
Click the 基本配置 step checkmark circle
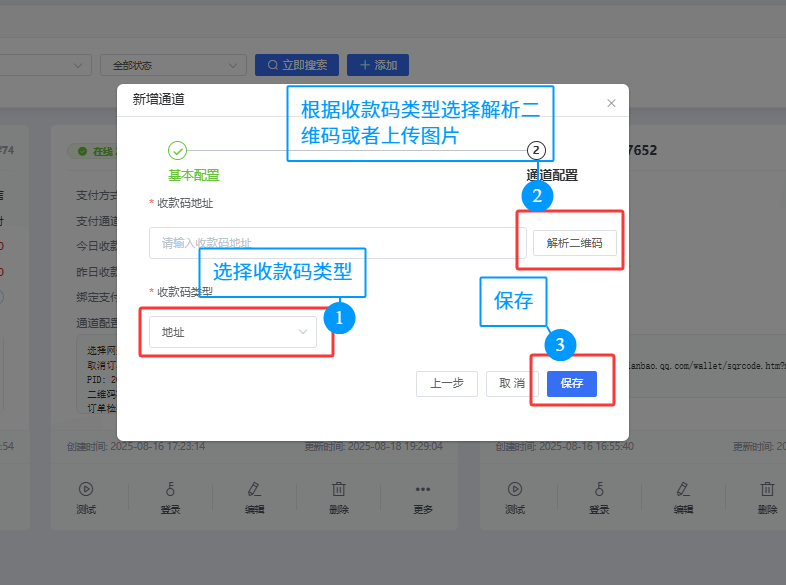(x=178, y=151)
